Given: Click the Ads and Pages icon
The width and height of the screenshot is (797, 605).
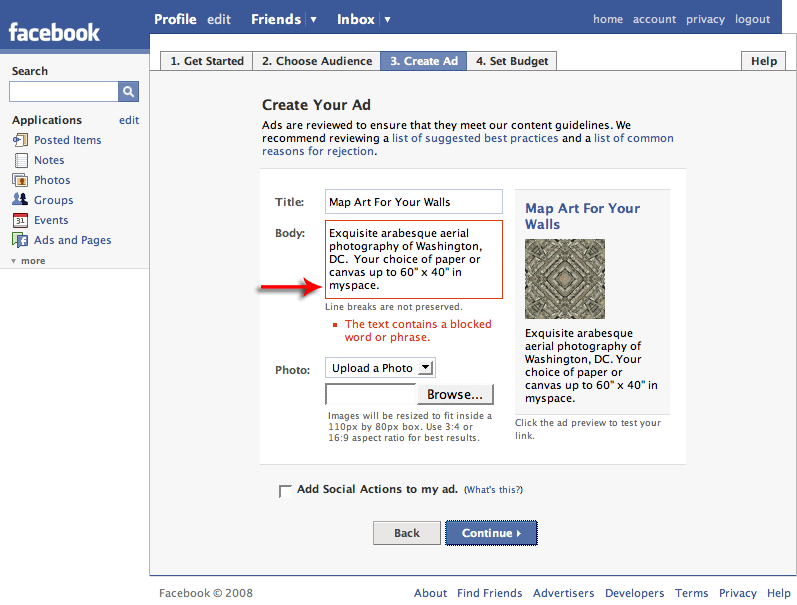Looking at the screenshot, I should (x=20, y=240).
